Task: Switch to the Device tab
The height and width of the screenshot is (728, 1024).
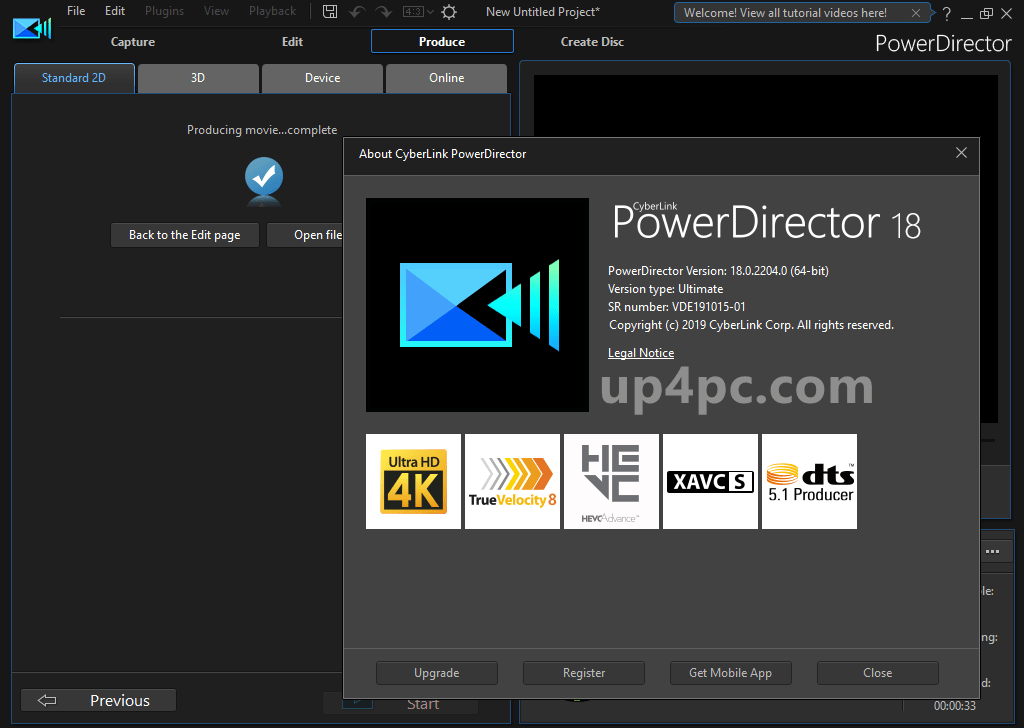Action: [323, 78]
